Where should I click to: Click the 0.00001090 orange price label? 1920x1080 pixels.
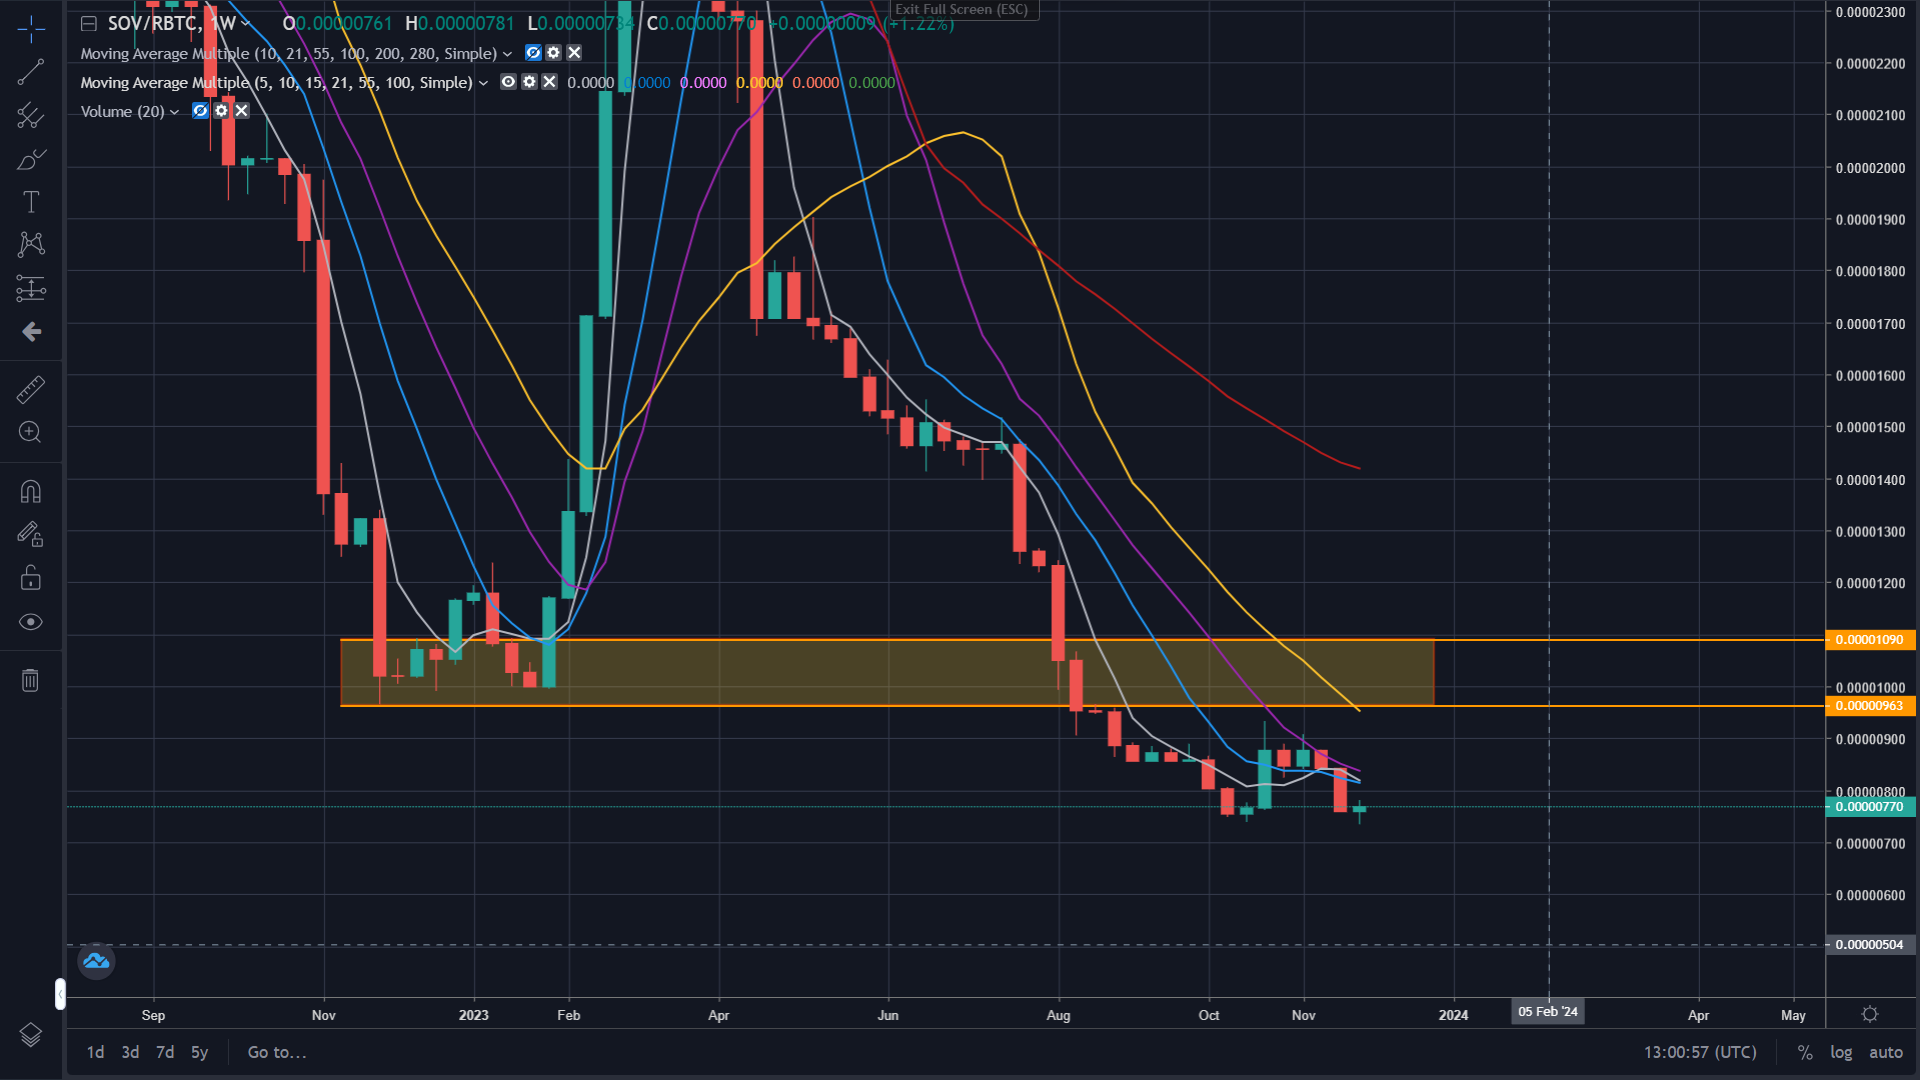1870,640
